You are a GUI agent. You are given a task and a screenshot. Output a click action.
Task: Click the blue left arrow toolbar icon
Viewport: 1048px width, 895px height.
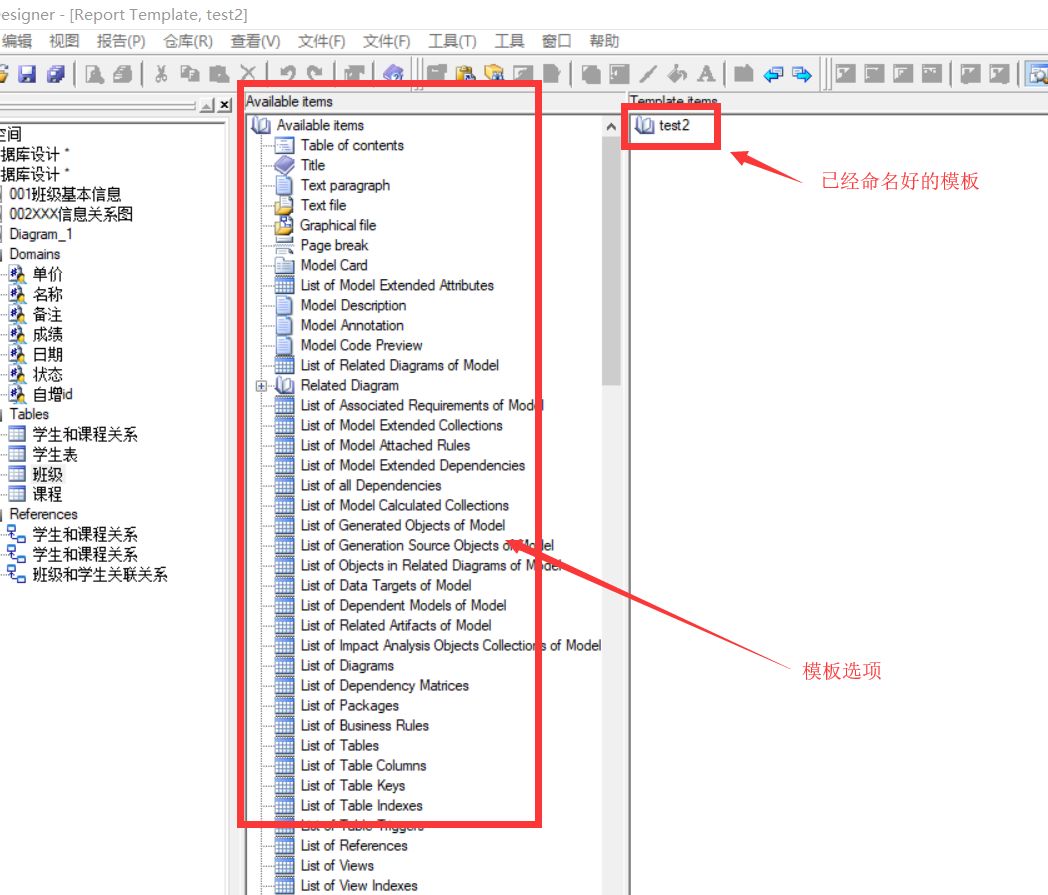pos(773,74)
